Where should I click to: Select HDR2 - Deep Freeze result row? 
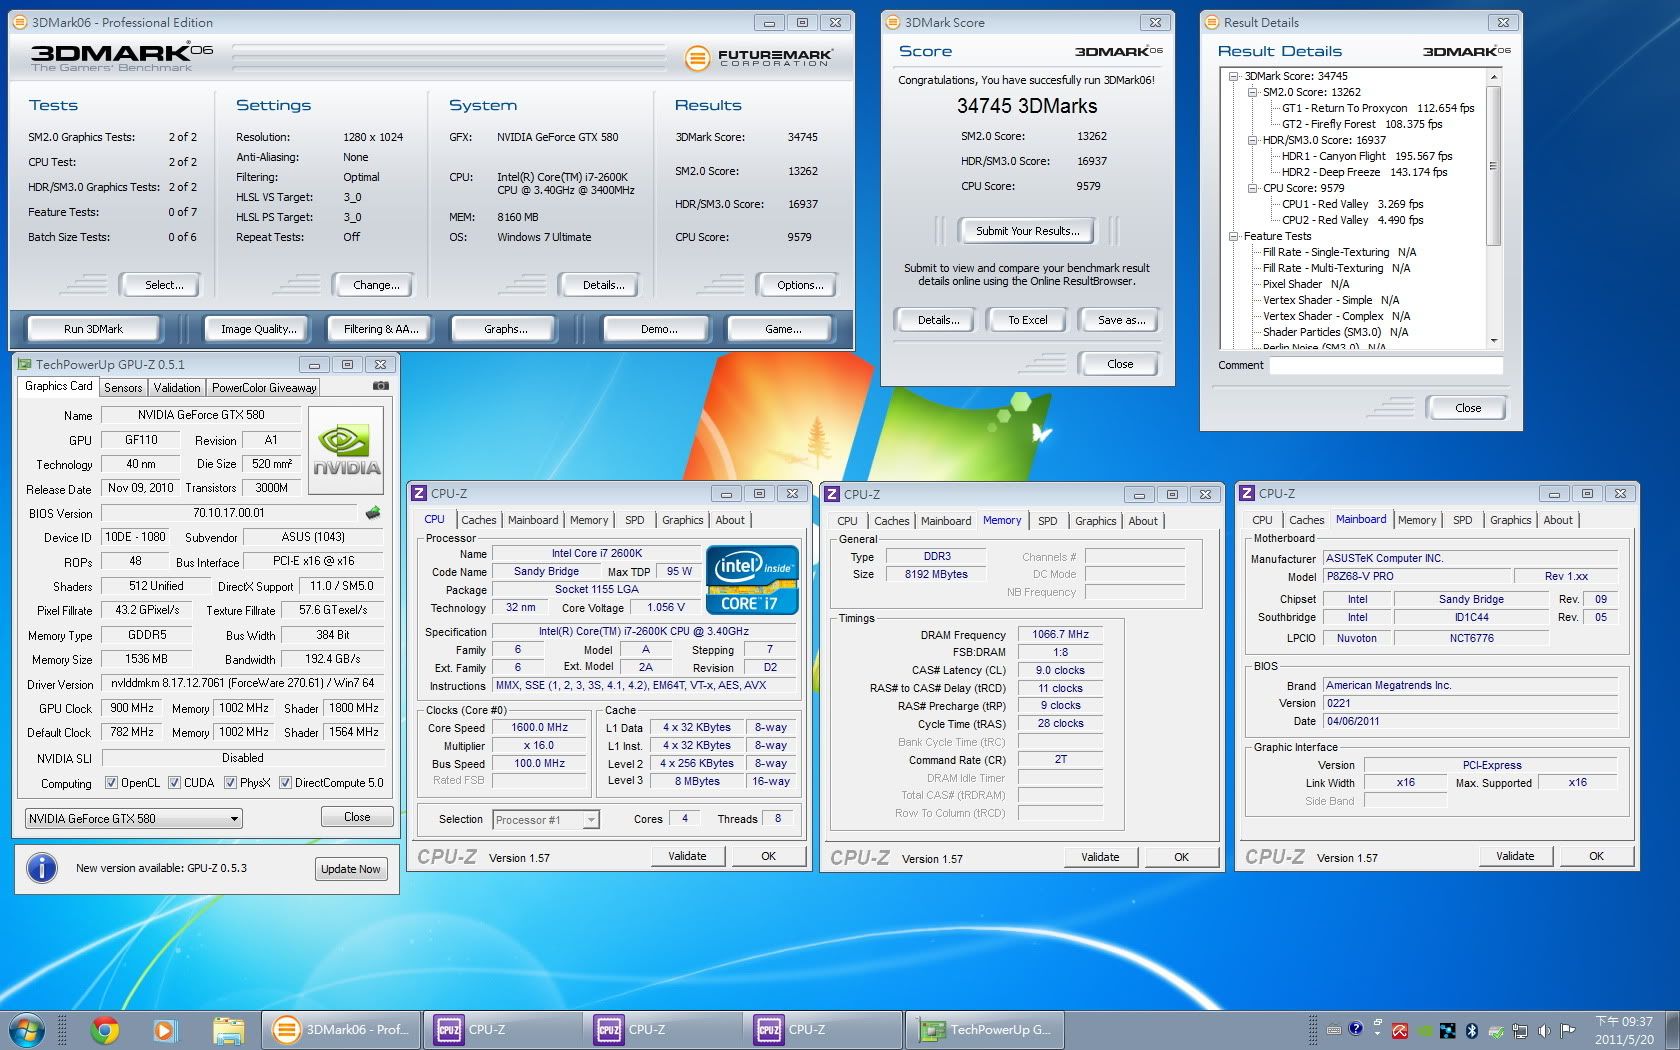coord(1364,172)
